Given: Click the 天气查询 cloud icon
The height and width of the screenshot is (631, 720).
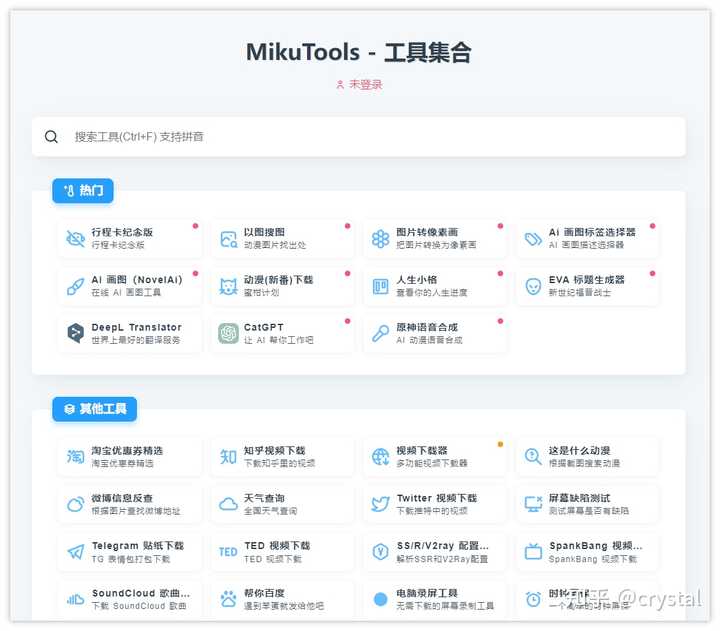Looking at the screenshot, I should click(x=228, y=504).
